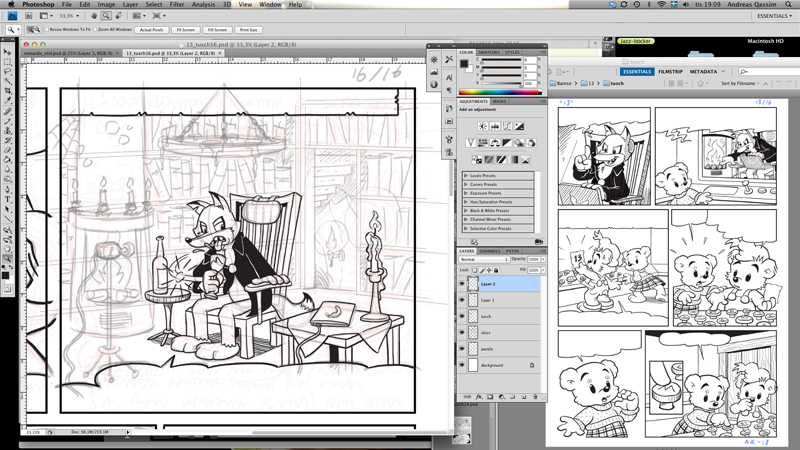The image size is (800, 450).
Task: Expand Hue/Saturation Presets list
Action: click(466, 202)
